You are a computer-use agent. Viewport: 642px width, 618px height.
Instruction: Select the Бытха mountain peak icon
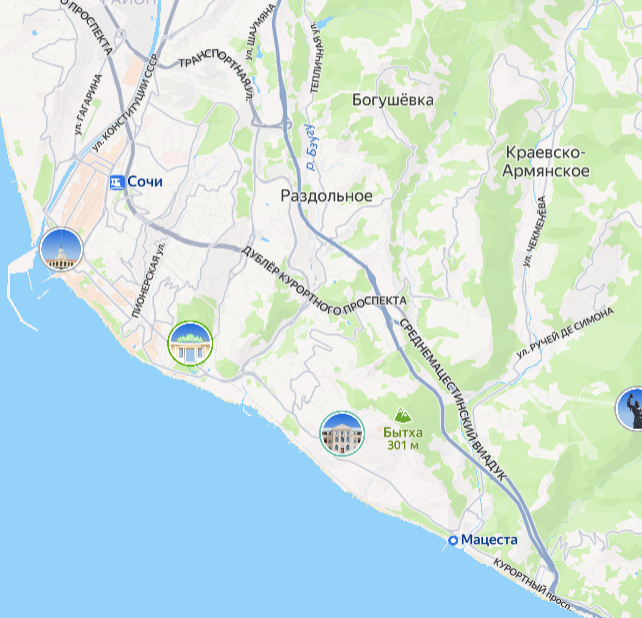[x=403, y=415]
